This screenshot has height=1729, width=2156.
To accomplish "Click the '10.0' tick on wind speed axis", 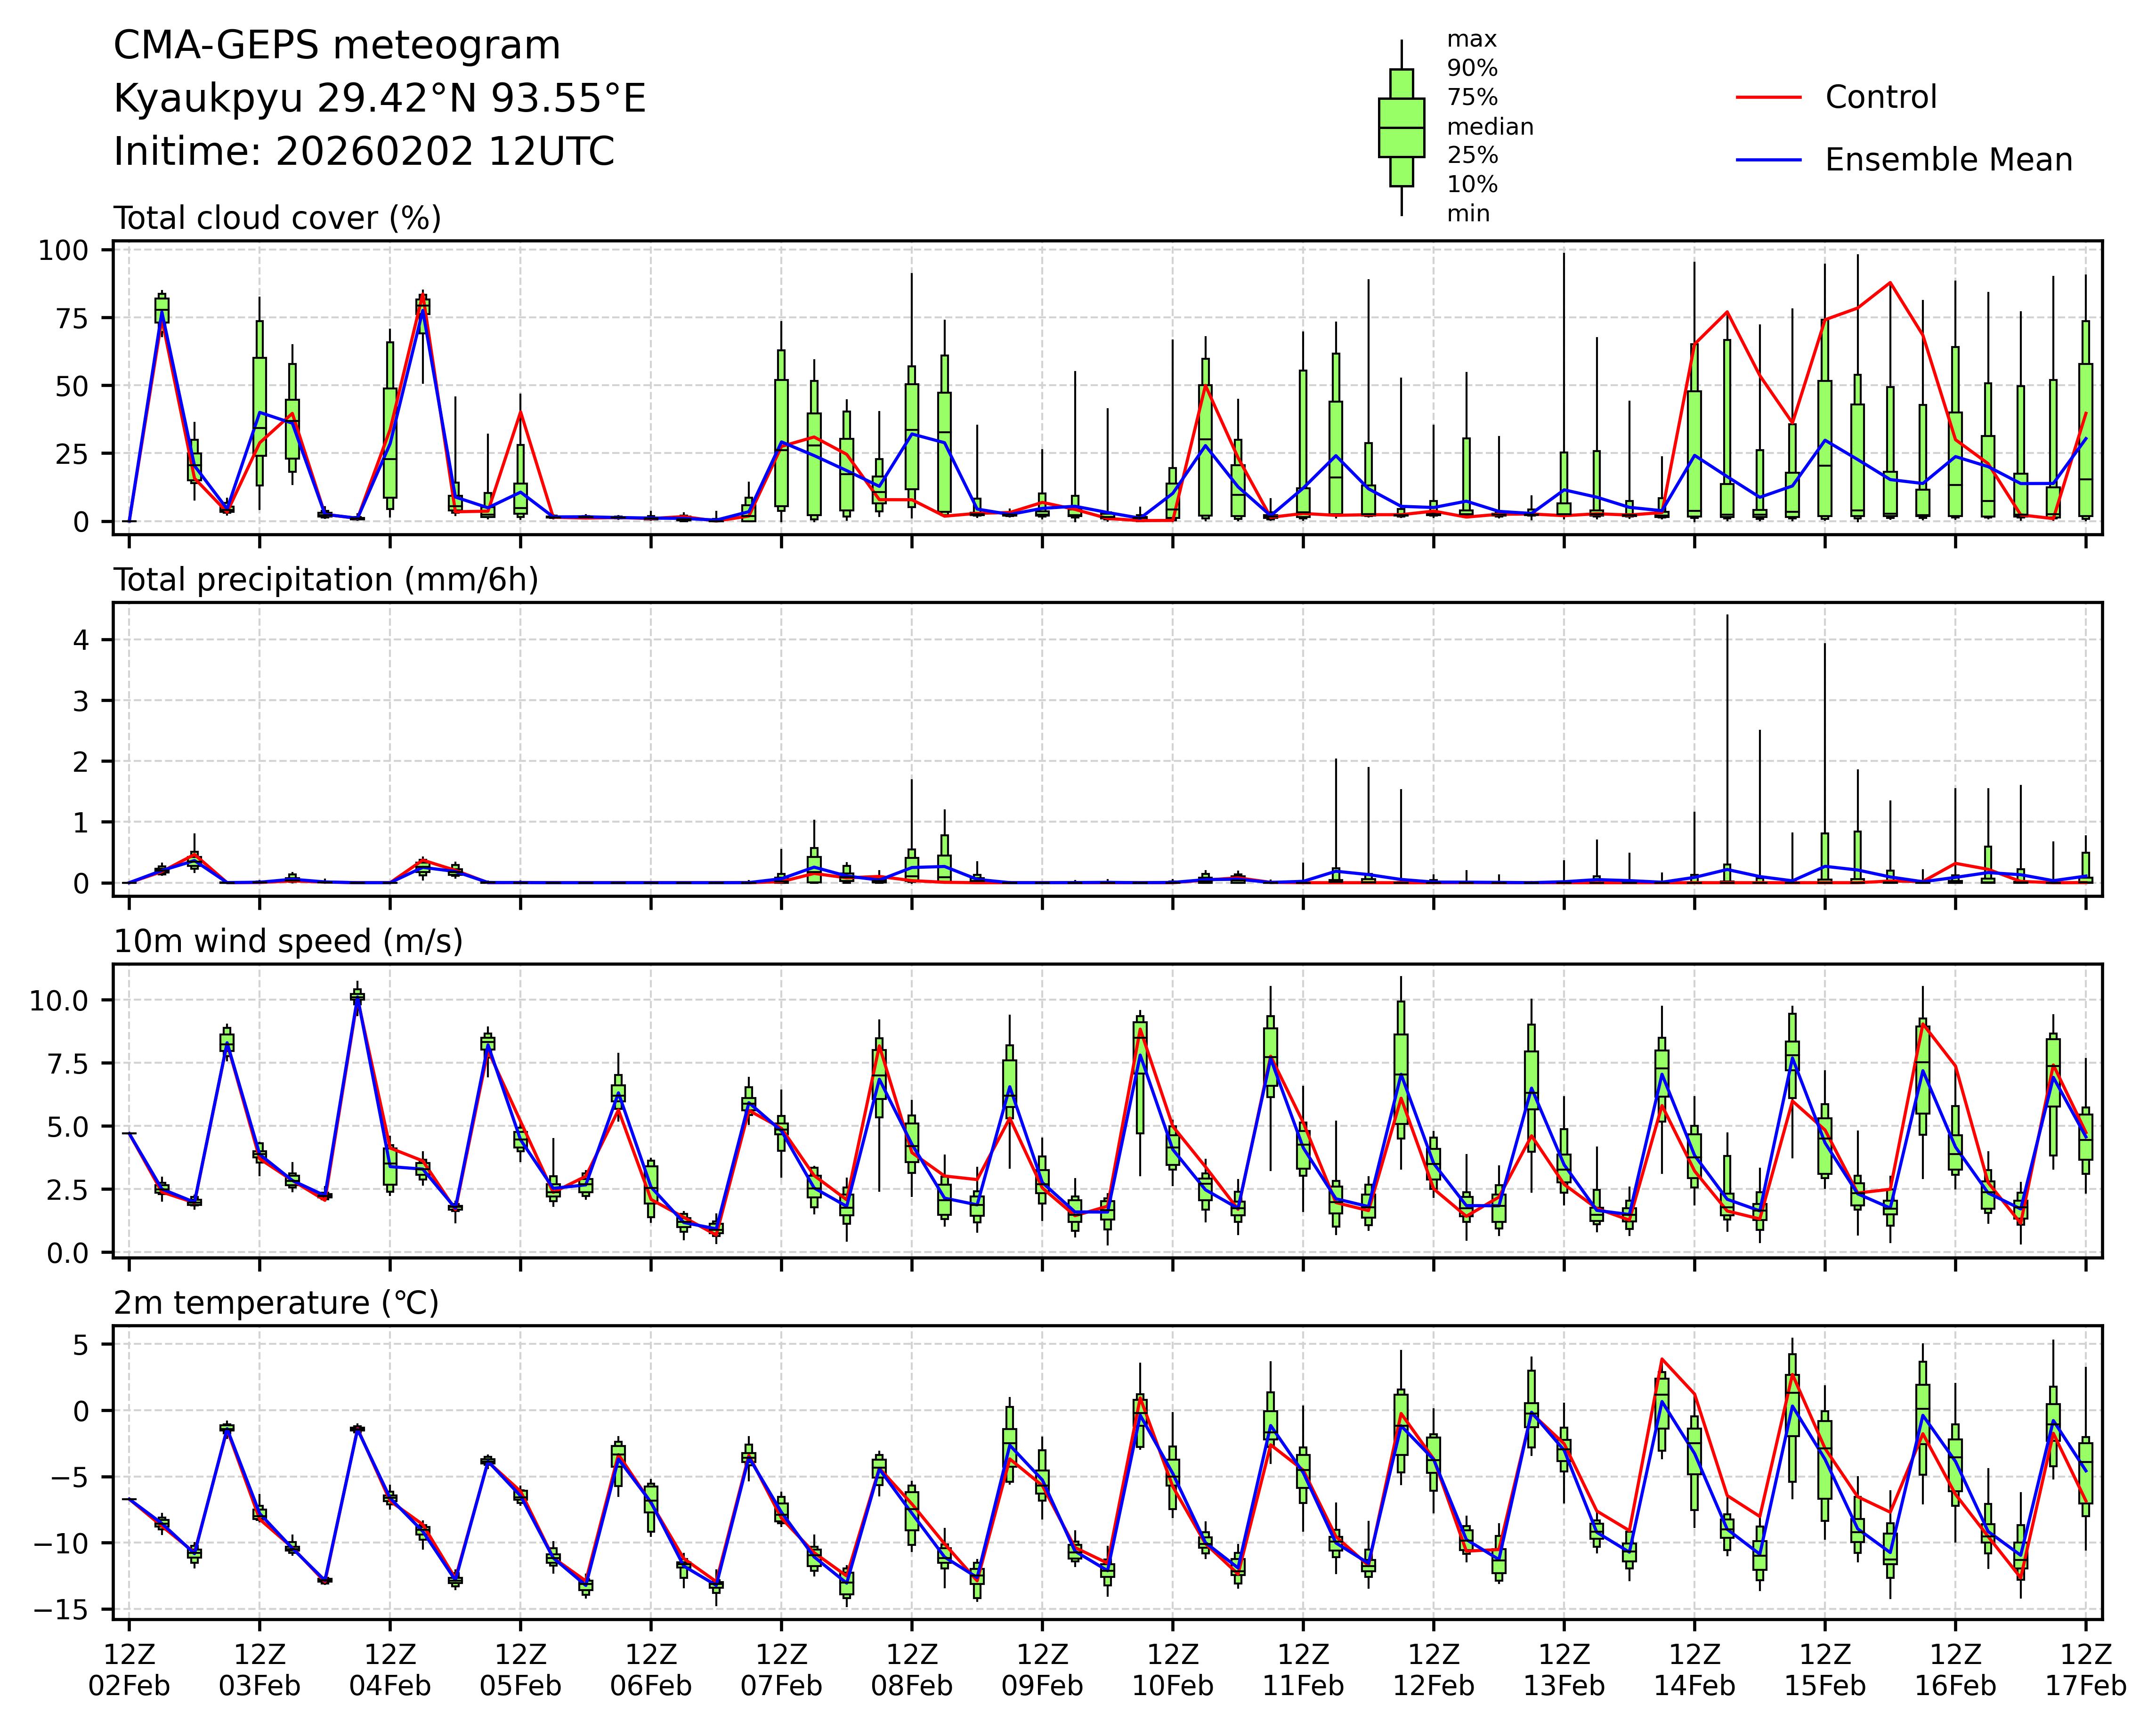I will coord(58,1001).
